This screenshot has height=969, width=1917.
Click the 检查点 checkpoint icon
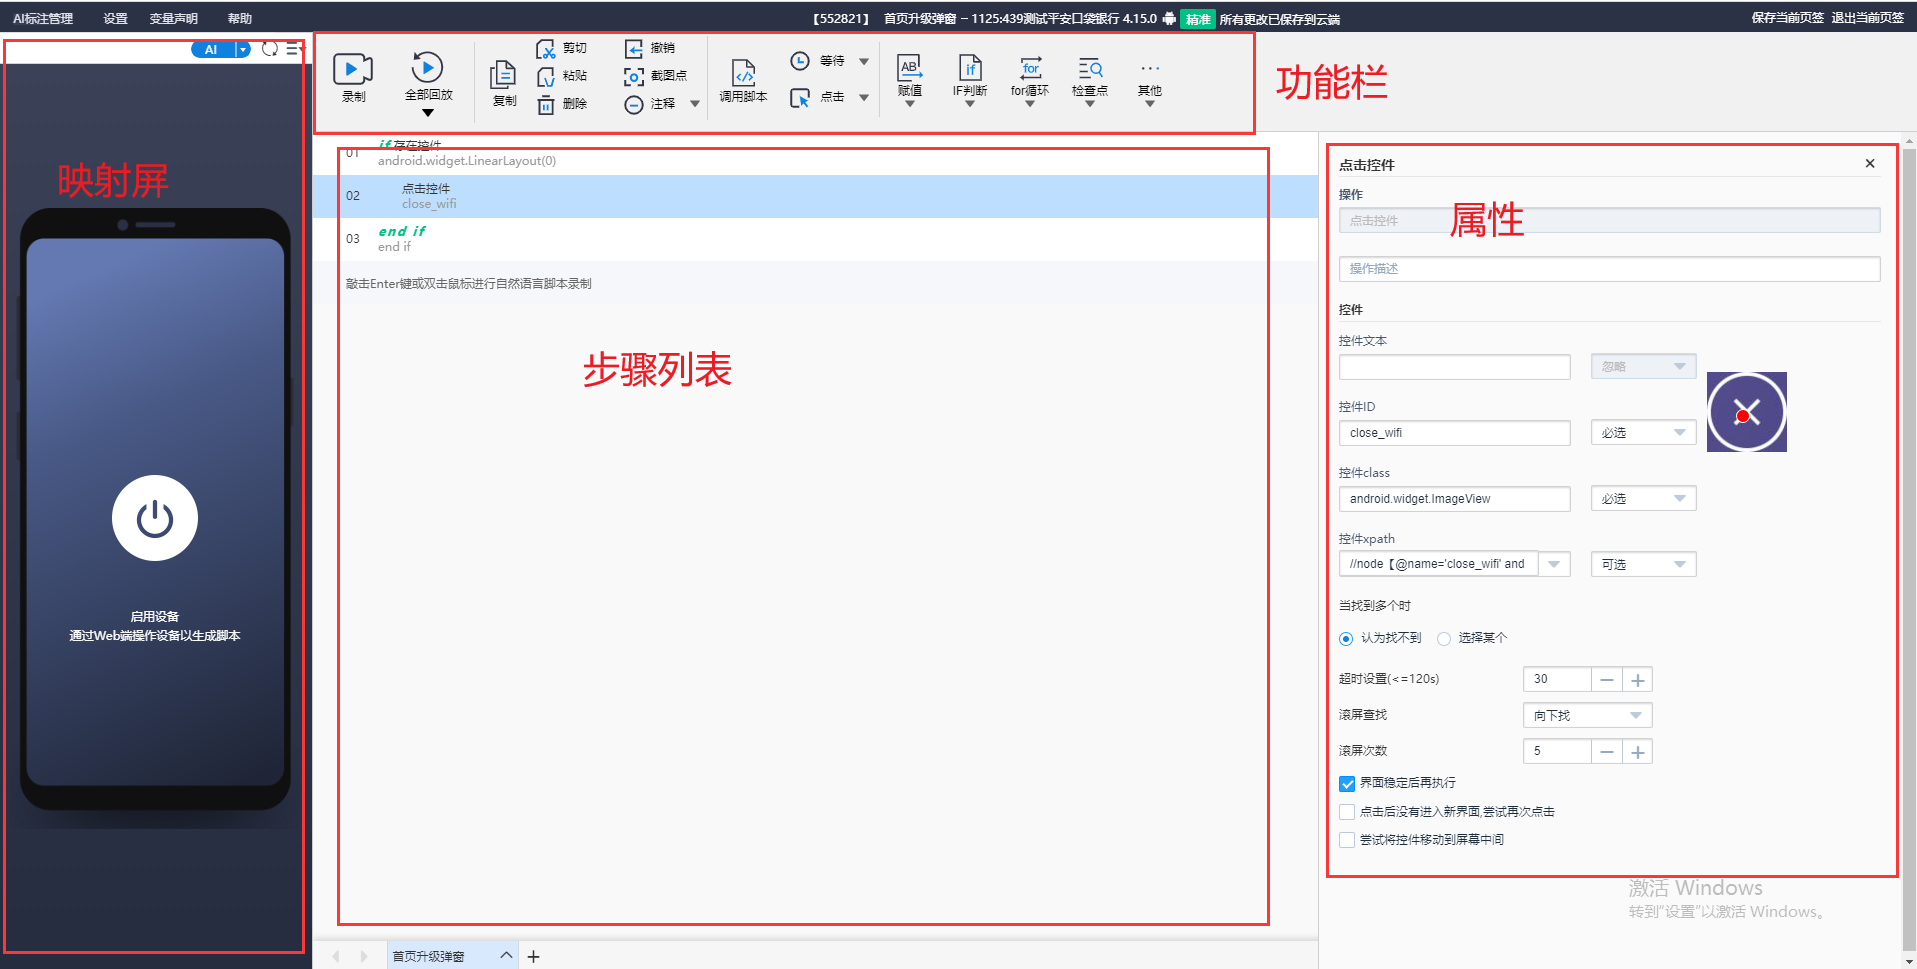[1089, 68]
